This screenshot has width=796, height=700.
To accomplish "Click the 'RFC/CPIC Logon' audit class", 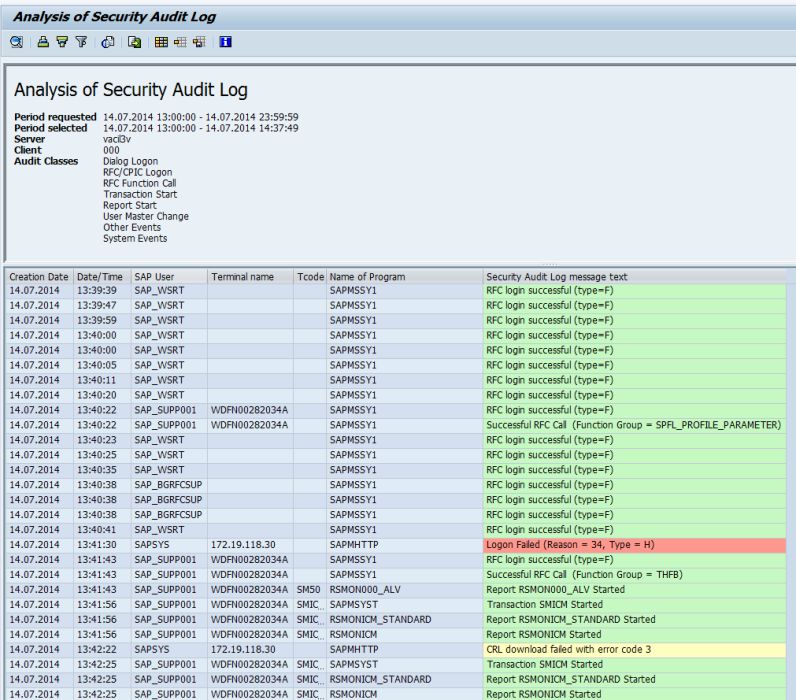I will click(x=138, y=172).
